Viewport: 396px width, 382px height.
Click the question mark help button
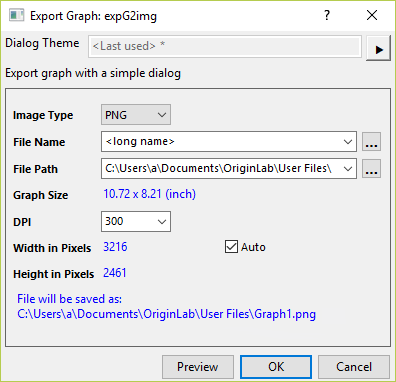[327, 15]
